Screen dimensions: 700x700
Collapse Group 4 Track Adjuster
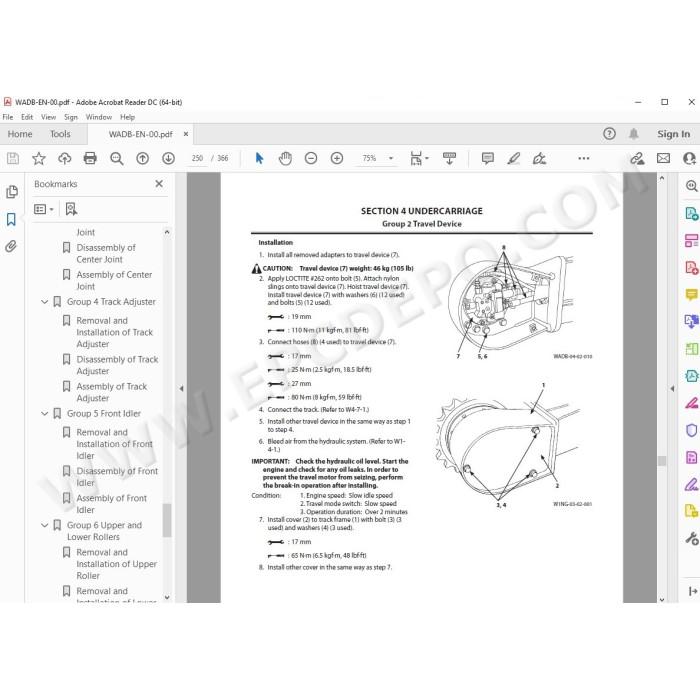(45, 302)
